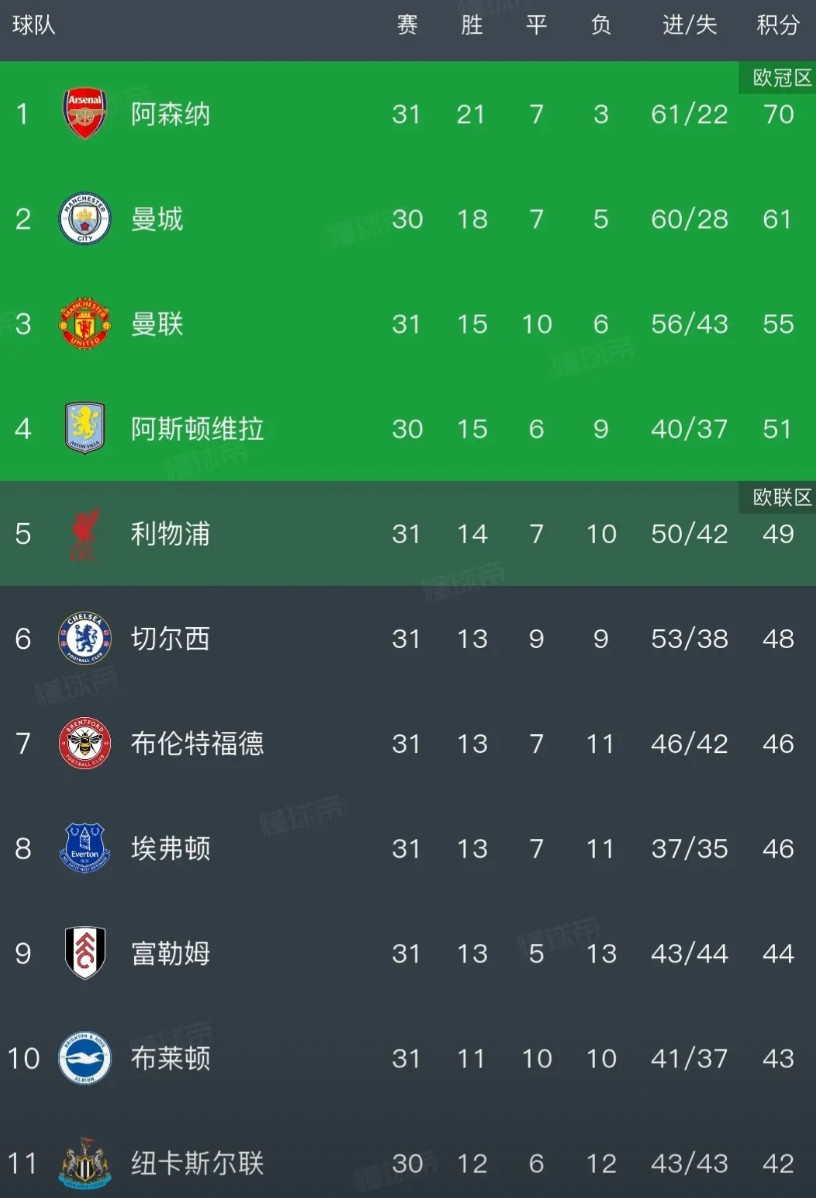Click the Arsenal club crest
The height and width of the screenshot is (1198, 816).
click(85, 114)
